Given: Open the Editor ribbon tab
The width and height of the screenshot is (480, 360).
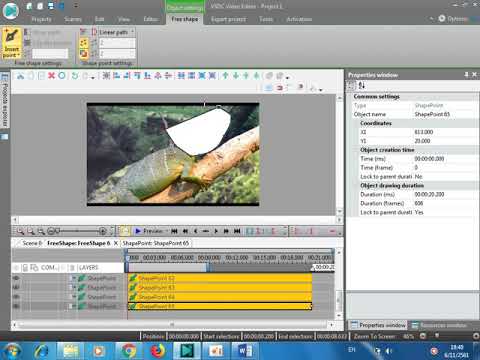Looking at the screenshot, I should pos(151,19).
